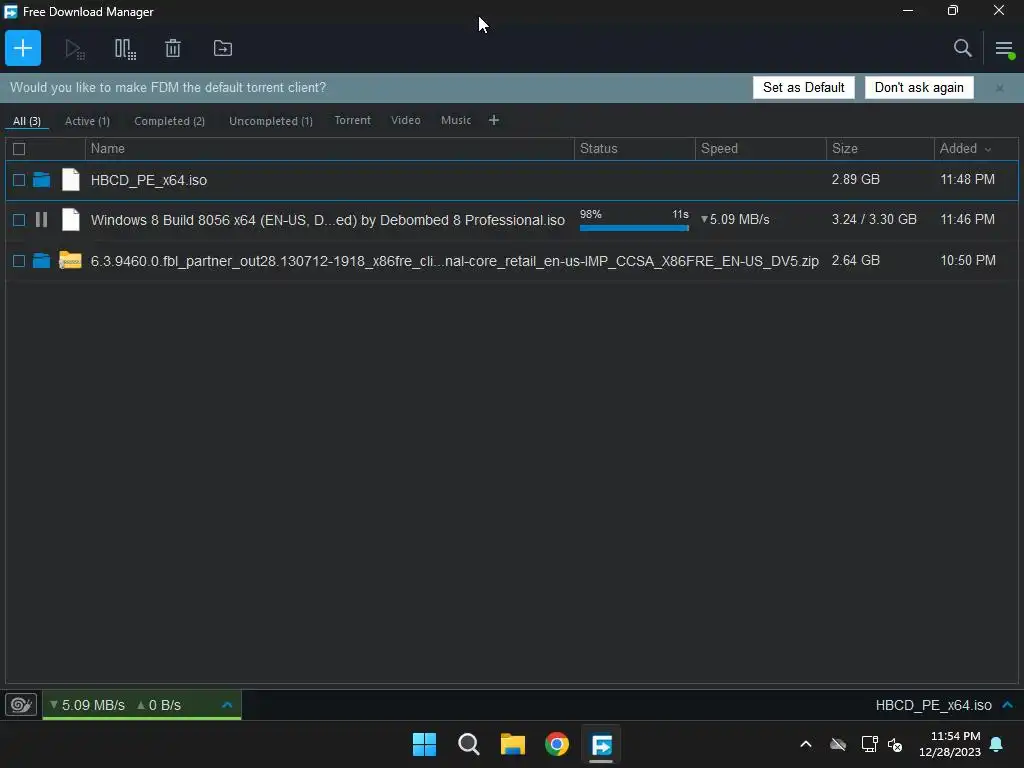Open the taskbar clock showing 11:54 PM
This screenshot has width=1024, height=768.
[x=950, y=744]
